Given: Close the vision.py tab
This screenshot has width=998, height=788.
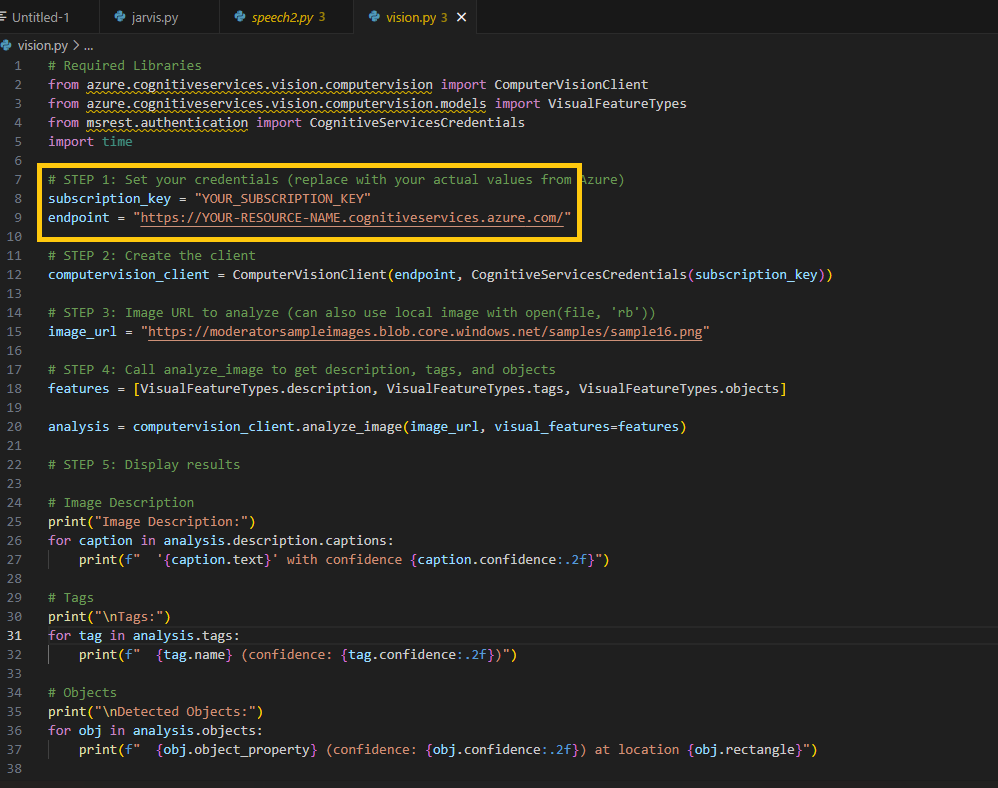Looking at the screenshot, I should tap(461, 17).
